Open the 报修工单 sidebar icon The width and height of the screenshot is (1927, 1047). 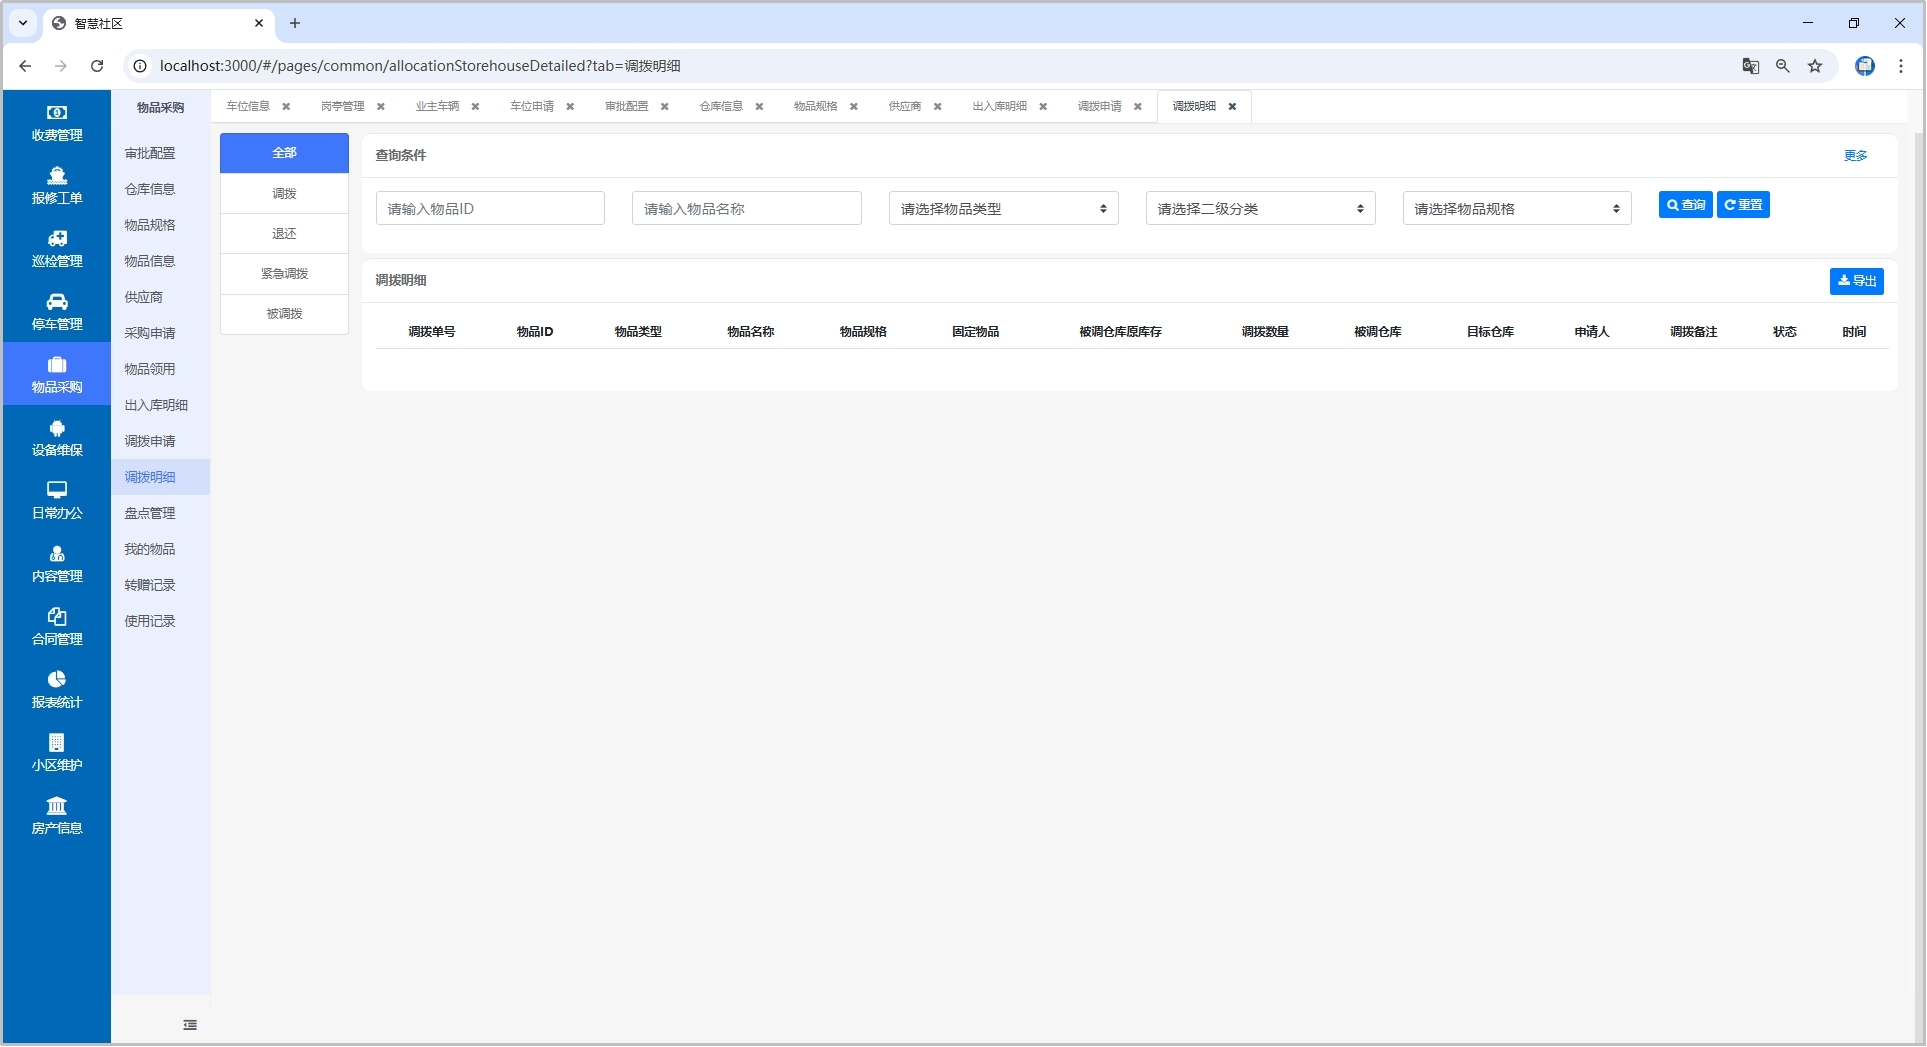click(57, 176)
